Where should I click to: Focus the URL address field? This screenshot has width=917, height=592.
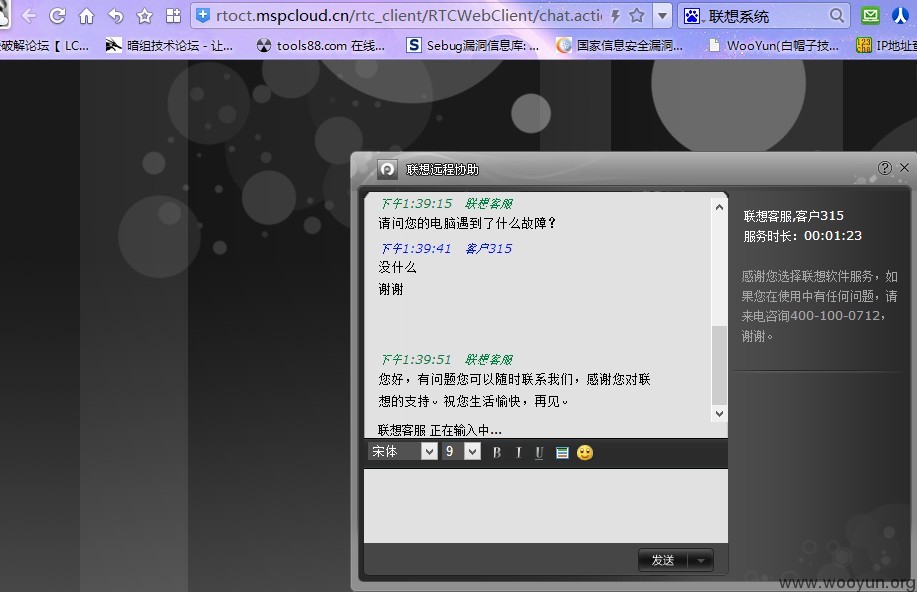click(x=409, y=16)
